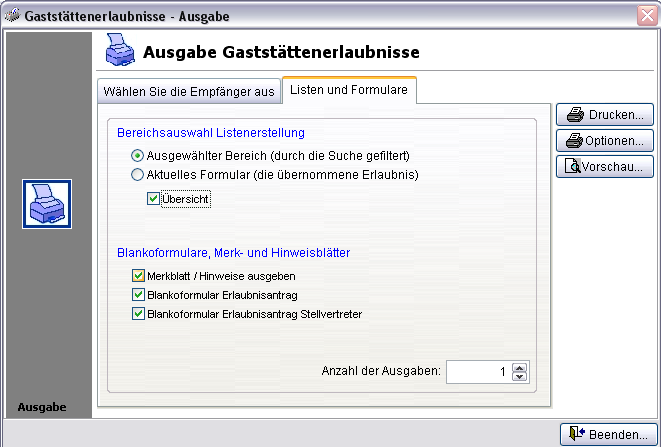
Task: Click the application icon in the title bar
Action: pos(12,15)
